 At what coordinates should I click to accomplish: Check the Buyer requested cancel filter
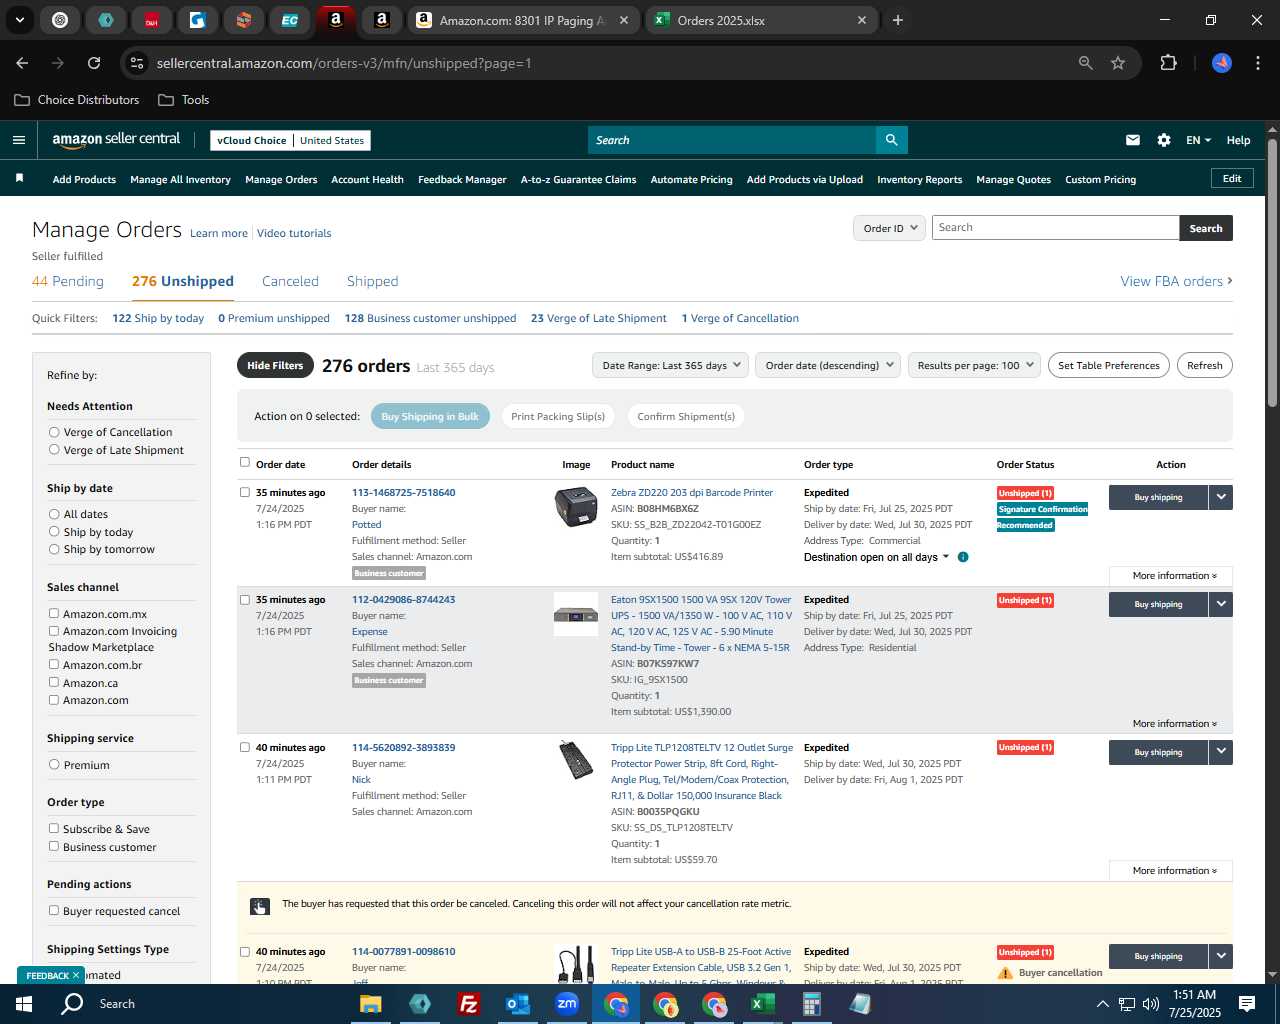click(x=54, y=910)
